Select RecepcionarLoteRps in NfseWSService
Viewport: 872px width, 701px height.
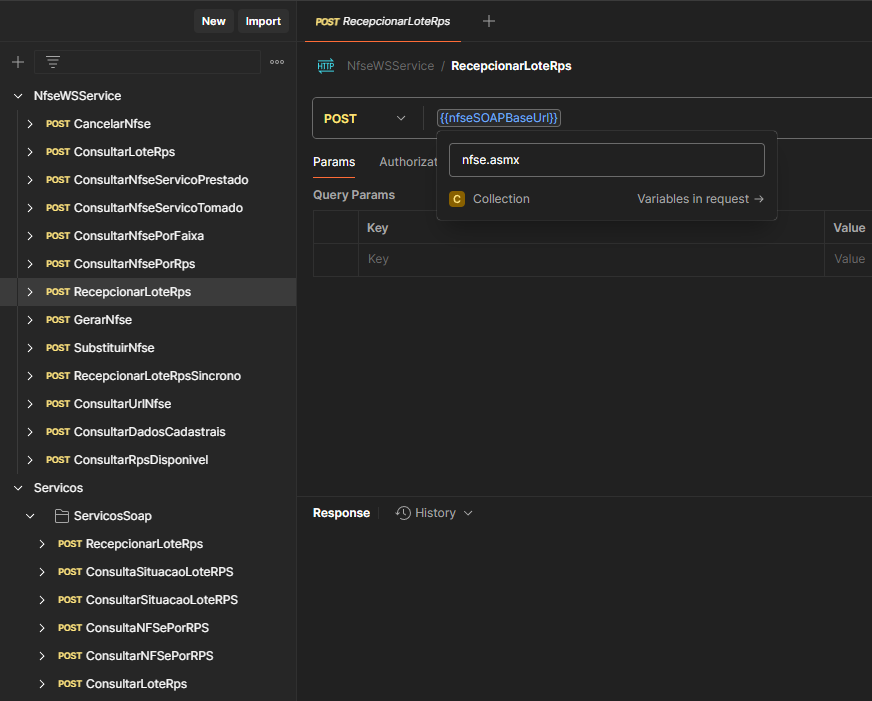pyautogui.click(x=148, y=292)
